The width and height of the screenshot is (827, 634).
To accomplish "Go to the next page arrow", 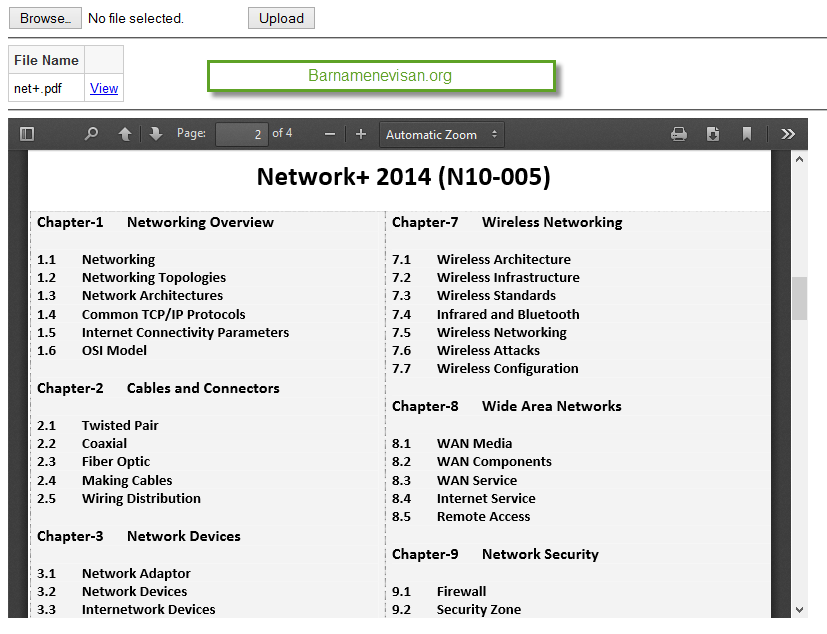I will pyautogui.click(x=156, y=134).
